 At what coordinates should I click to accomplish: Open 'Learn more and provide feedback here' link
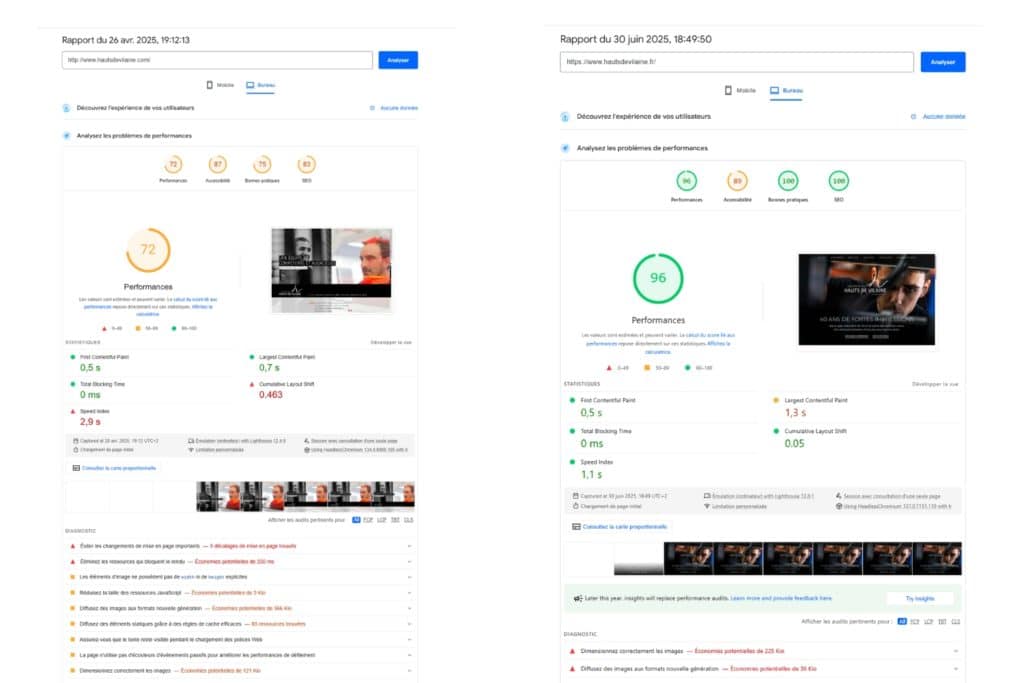781,598
